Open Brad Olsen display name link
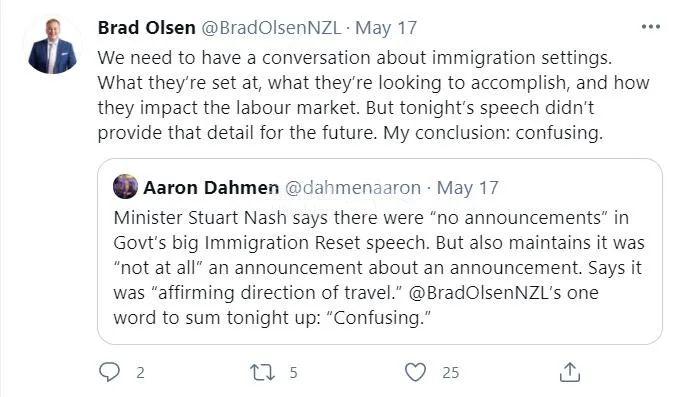 [147, 28]
